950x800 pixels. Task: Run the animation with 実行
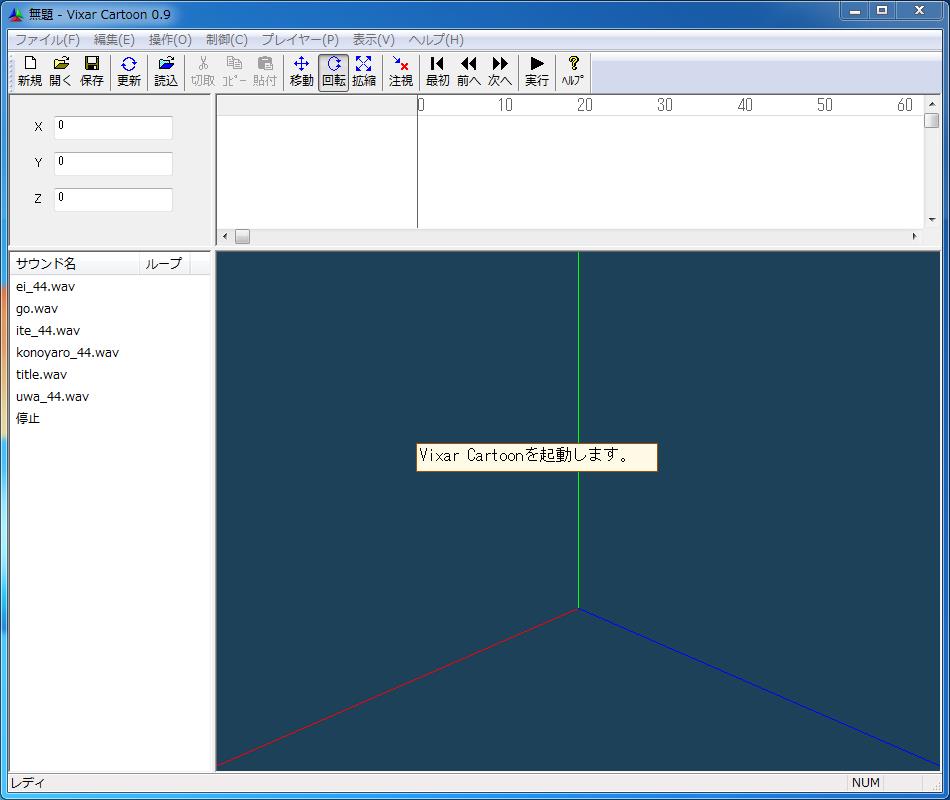537,72
